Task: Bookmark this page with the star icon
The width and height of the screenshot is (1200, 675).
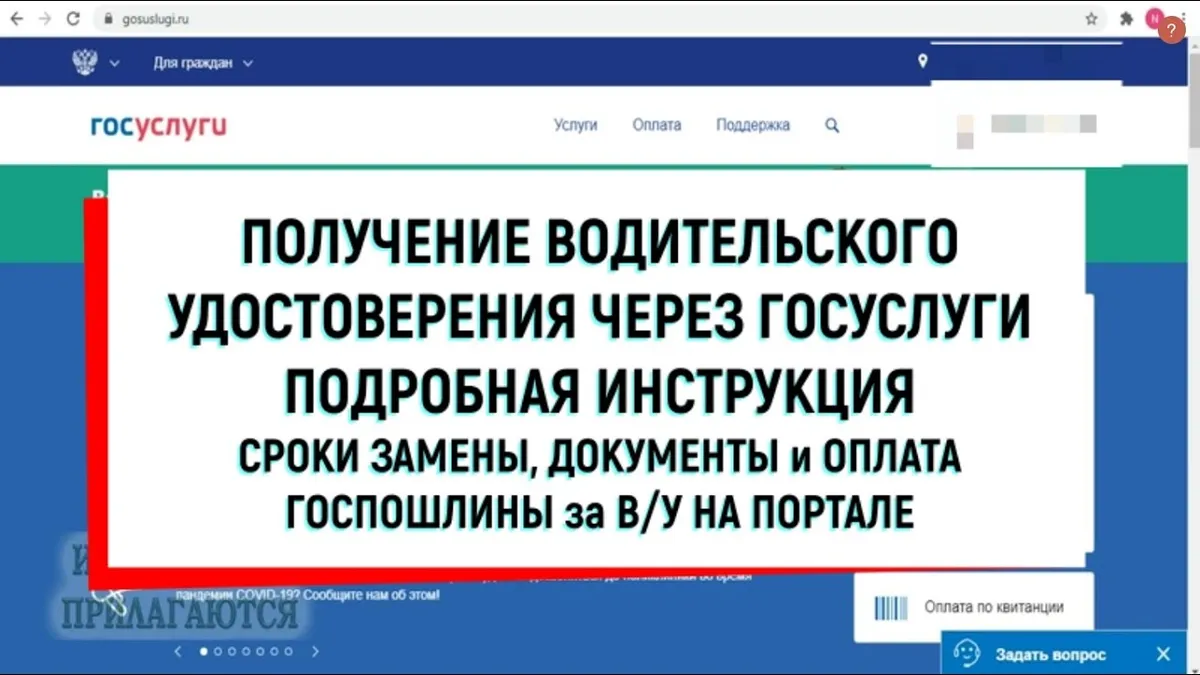Action: coord(1091,19)
